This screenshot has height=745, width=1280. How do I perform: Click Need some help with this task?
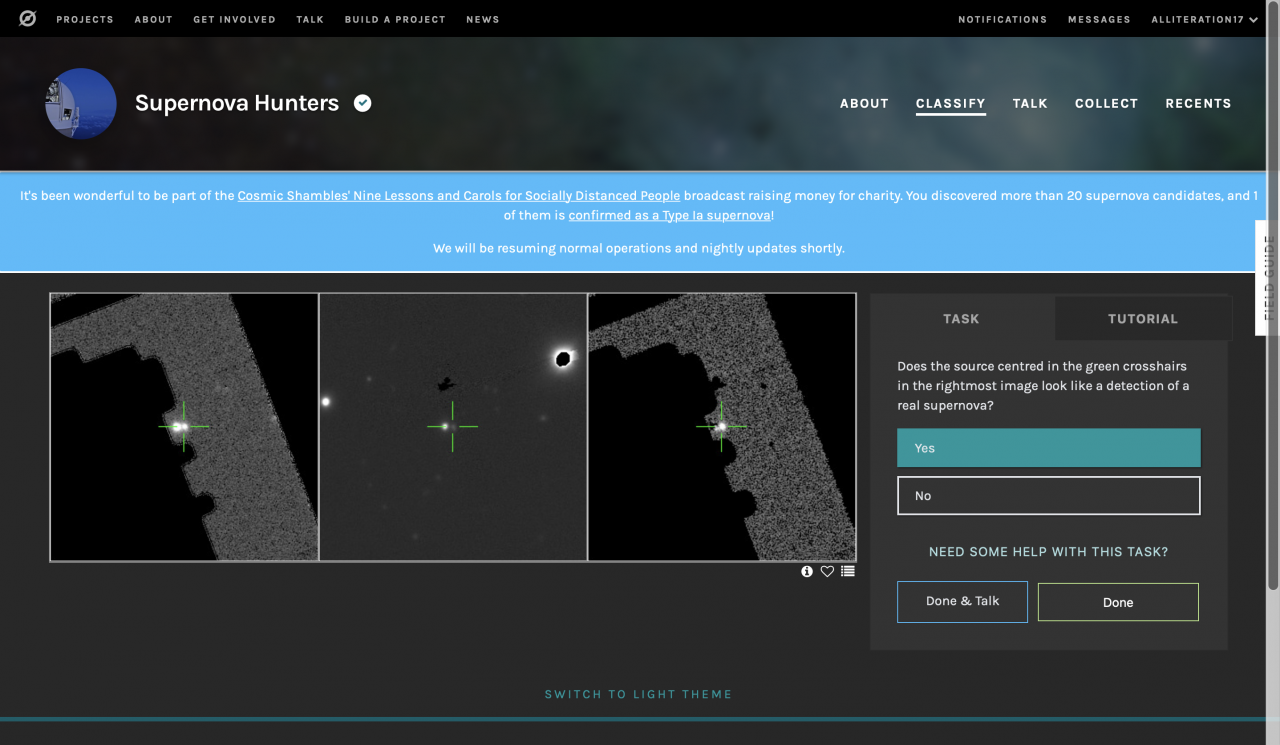[x=1048, y=551]
